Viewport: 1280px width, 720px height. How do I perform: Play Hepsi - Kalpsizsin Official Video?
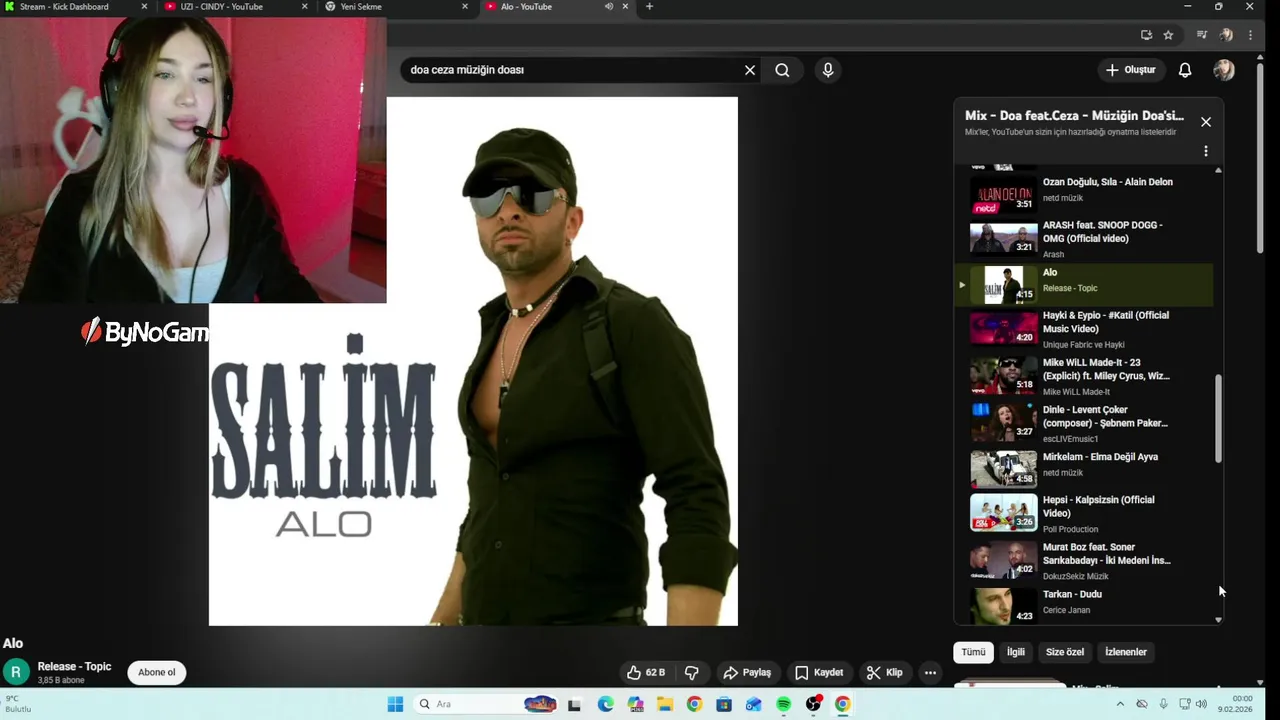click(1084, 513)
